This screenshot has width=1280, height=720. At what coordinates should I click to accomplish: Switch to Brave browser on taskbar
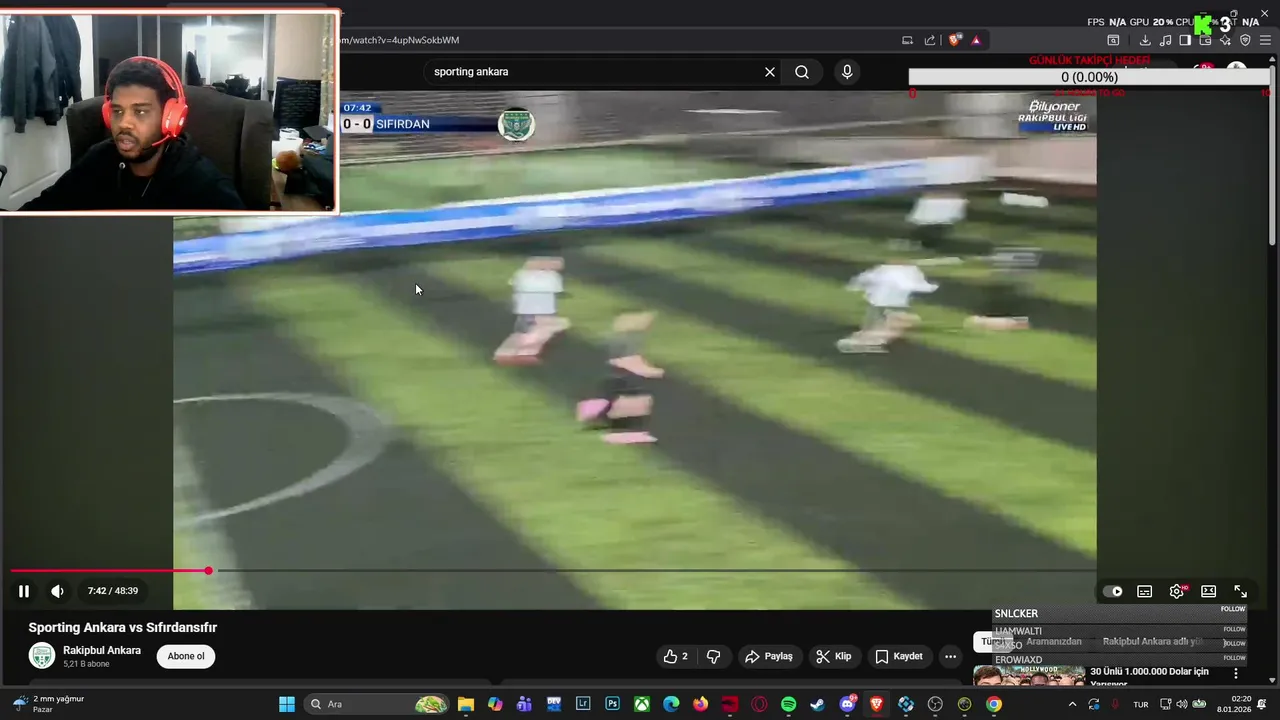tap(876, 704)
